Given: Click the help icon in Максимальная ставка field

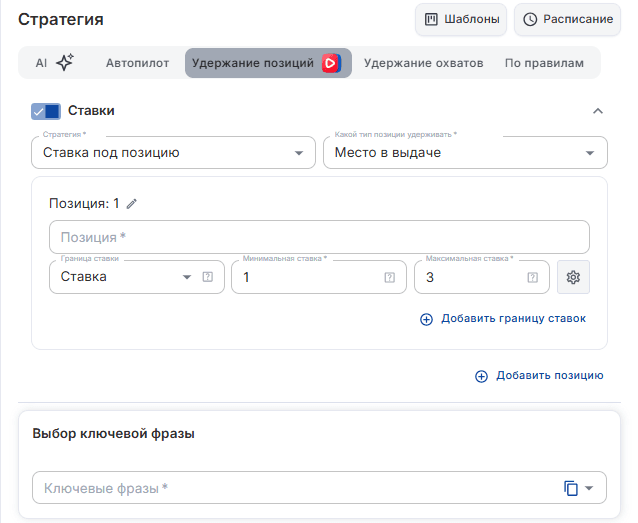Looking at the screenshot, I should tap(532, 278).
